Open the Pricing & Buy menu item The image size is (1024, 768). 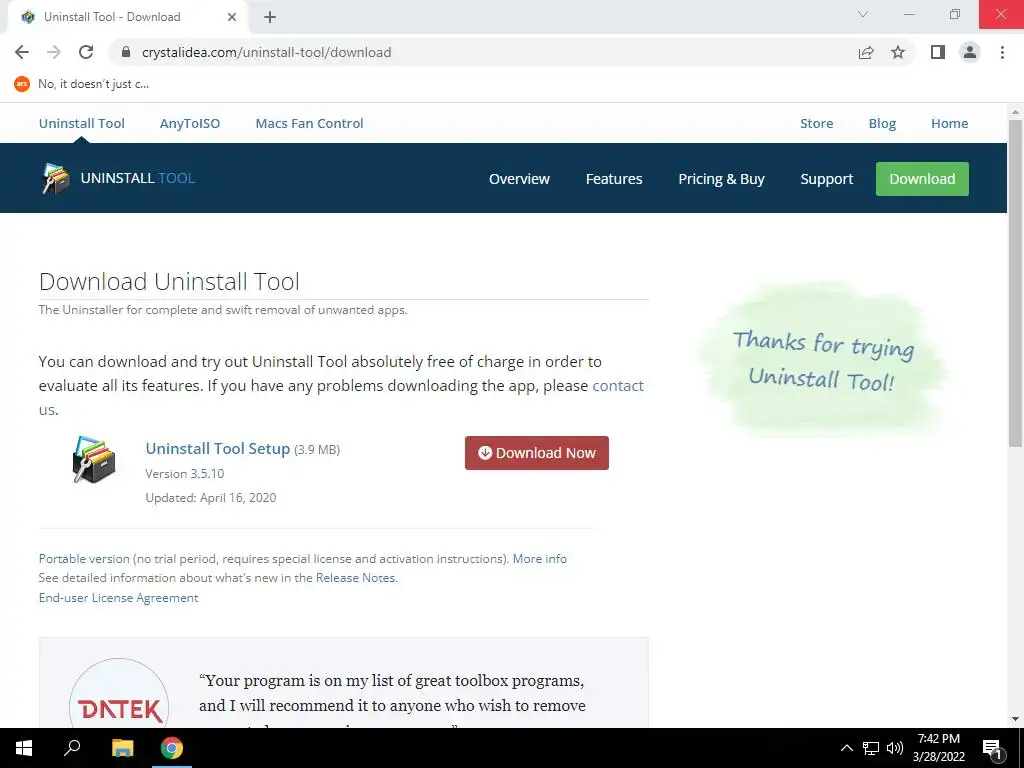point(721,179)
